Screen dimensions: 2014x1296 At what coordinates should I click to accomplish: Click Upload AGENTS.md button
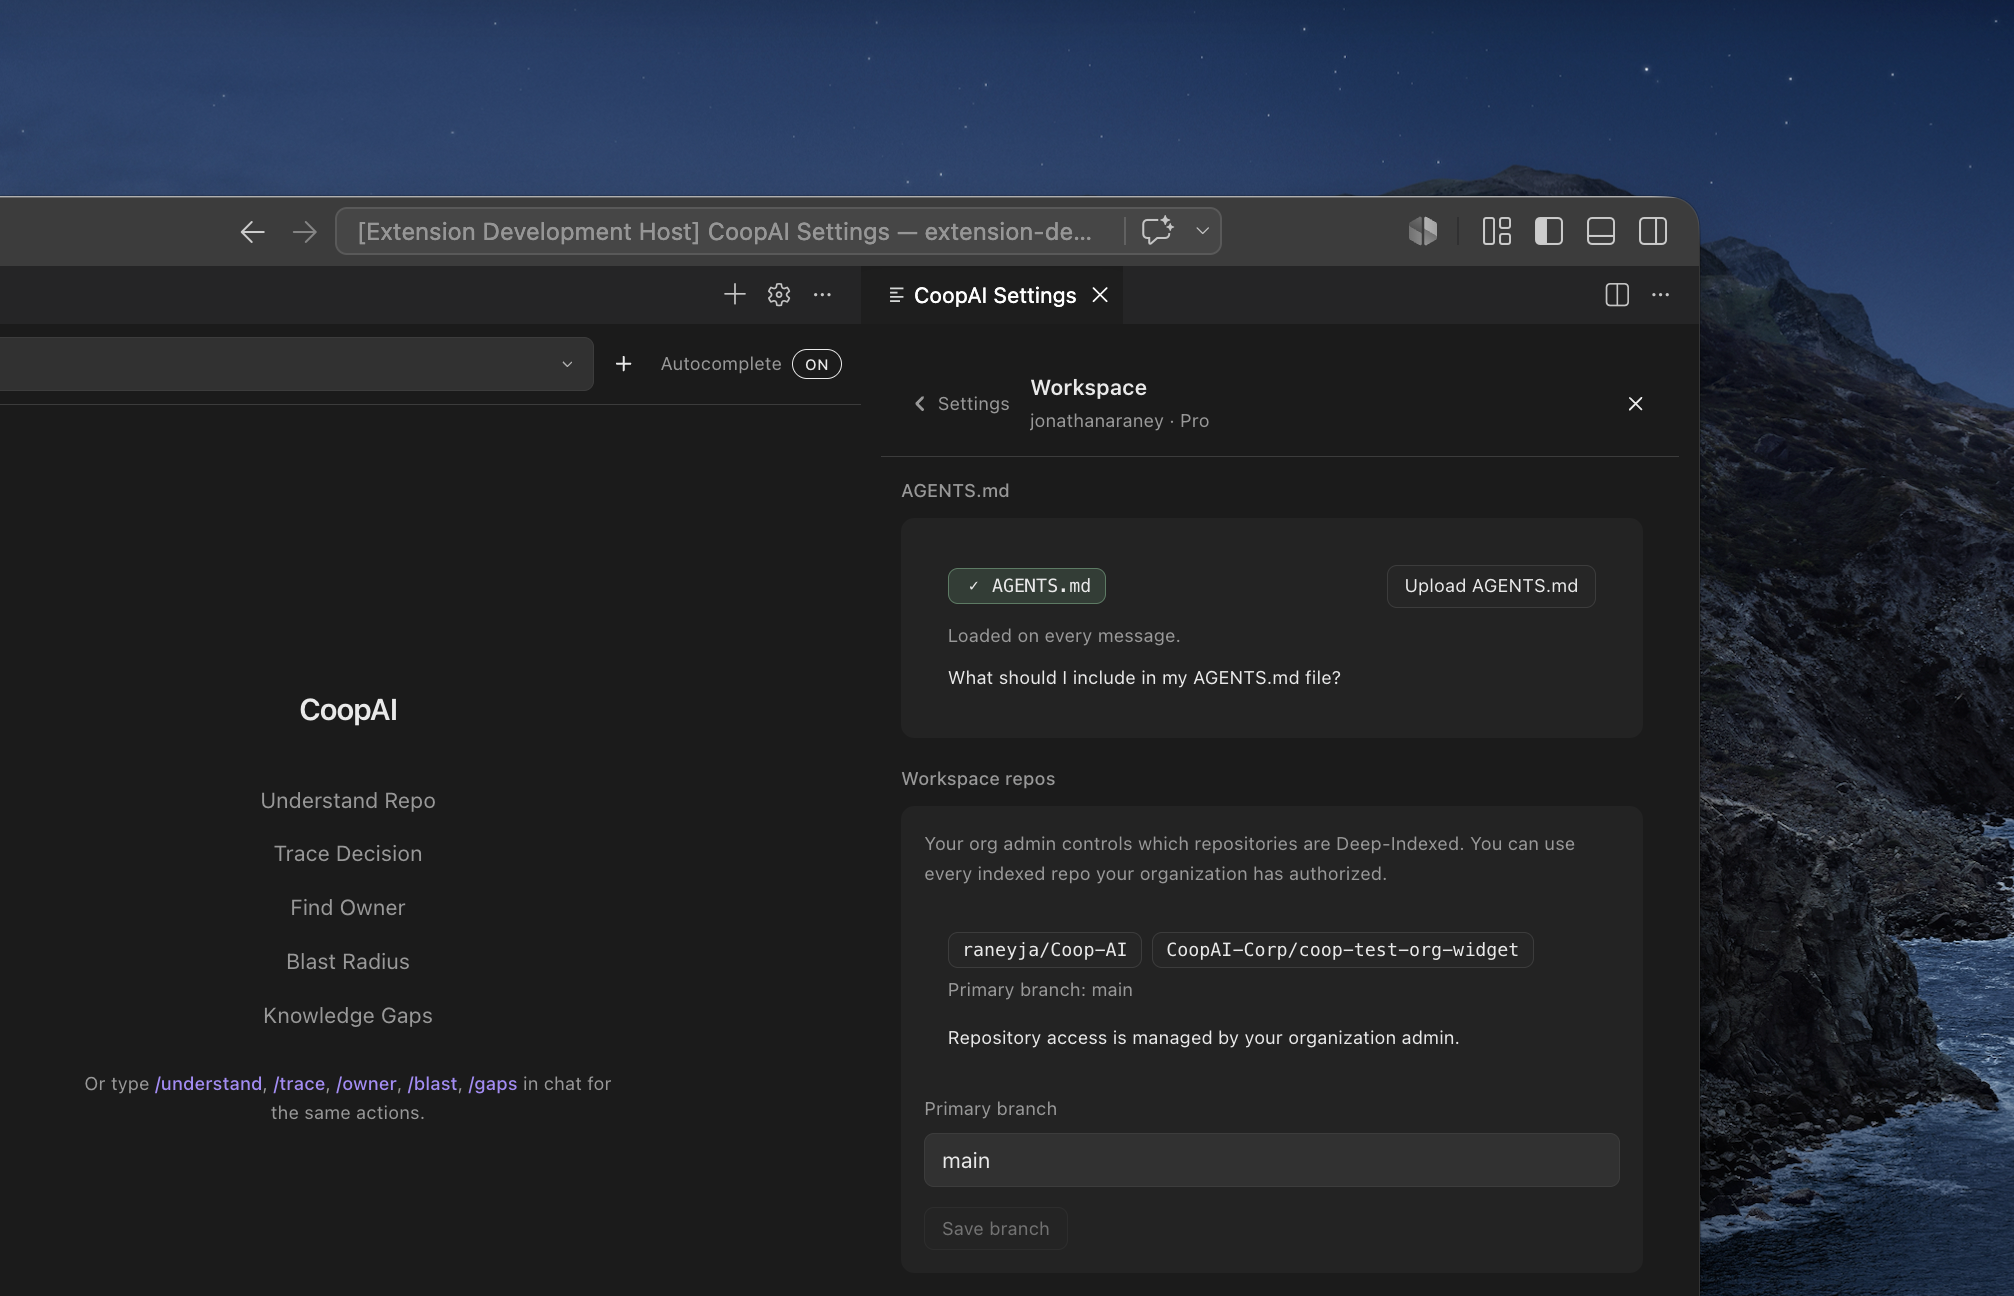click(1491, 586)
